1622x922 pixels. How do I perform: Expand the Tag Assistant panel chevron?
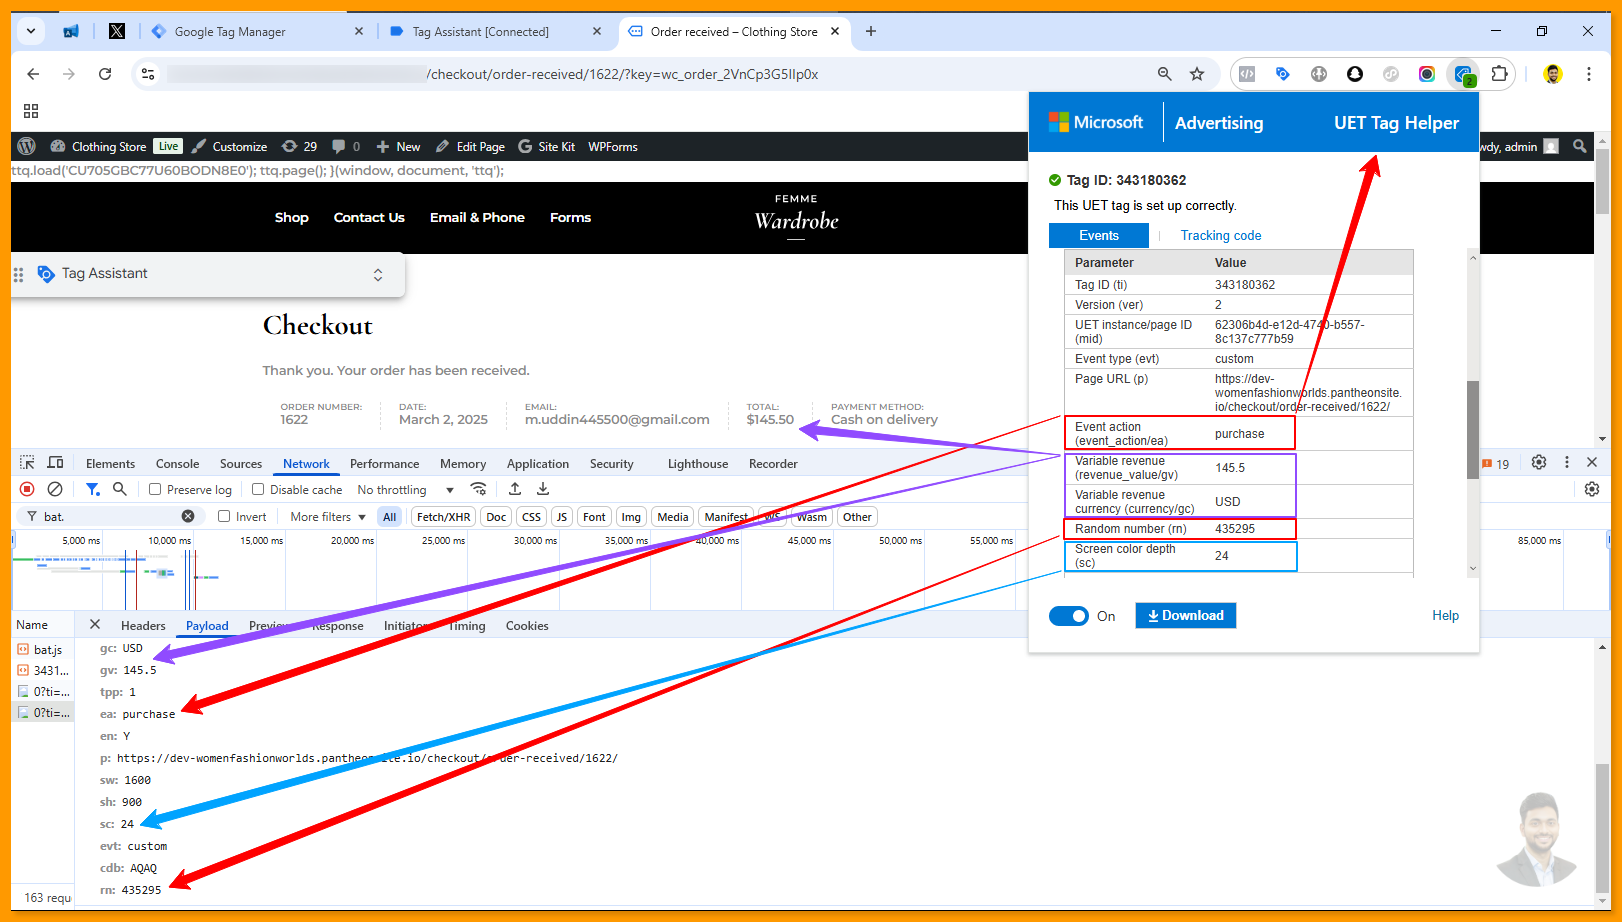pyautogui.click(x=378, y=274)
